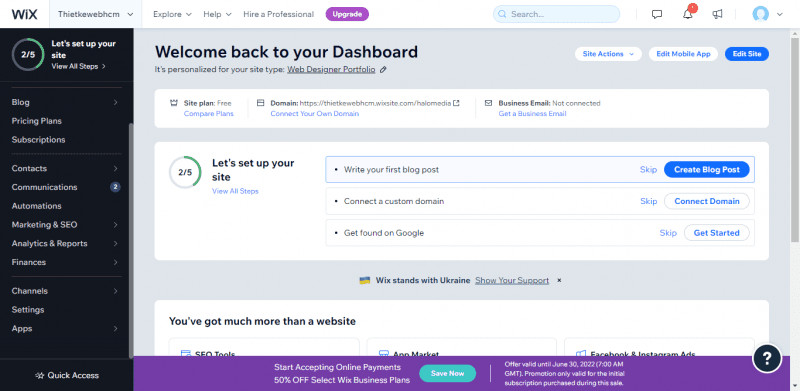Click the 2/5 progress ring in sidebar

pyautogui.click(x=28, y=55)
